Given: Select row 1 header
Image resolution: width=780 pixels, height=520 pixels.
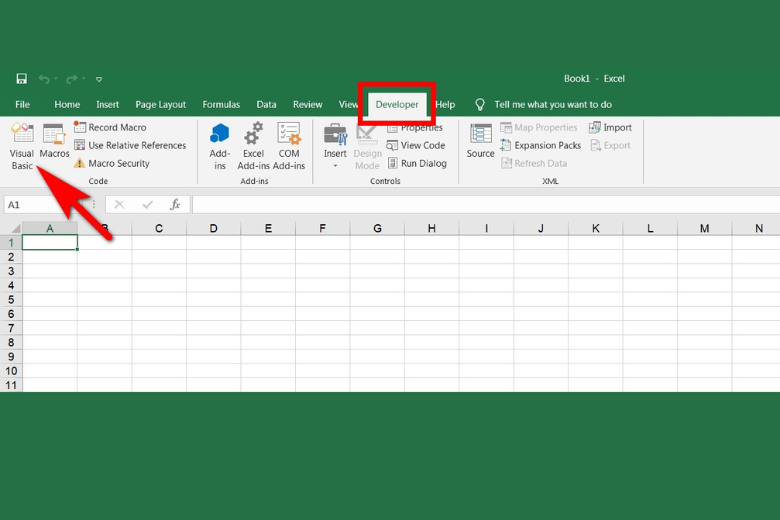Looking at the screenshot, I should [11, 243].
